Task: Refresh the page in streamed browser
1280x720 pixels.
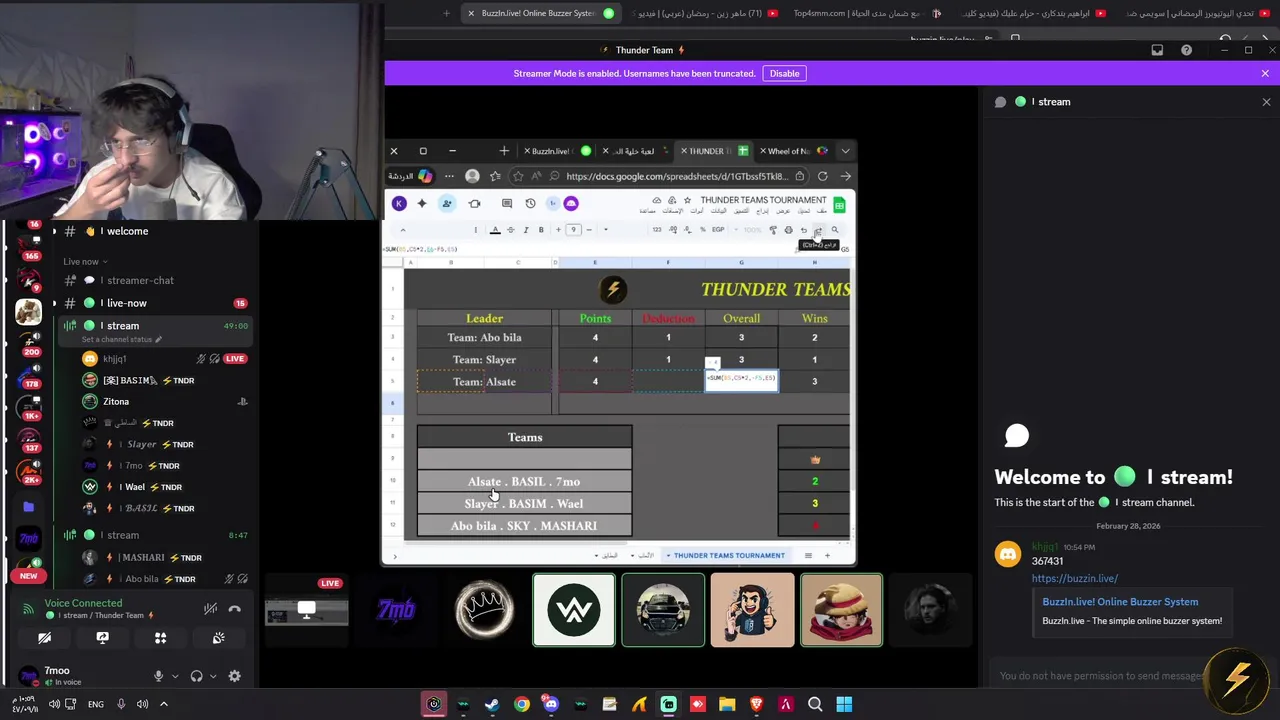Action: coord(822,176)
